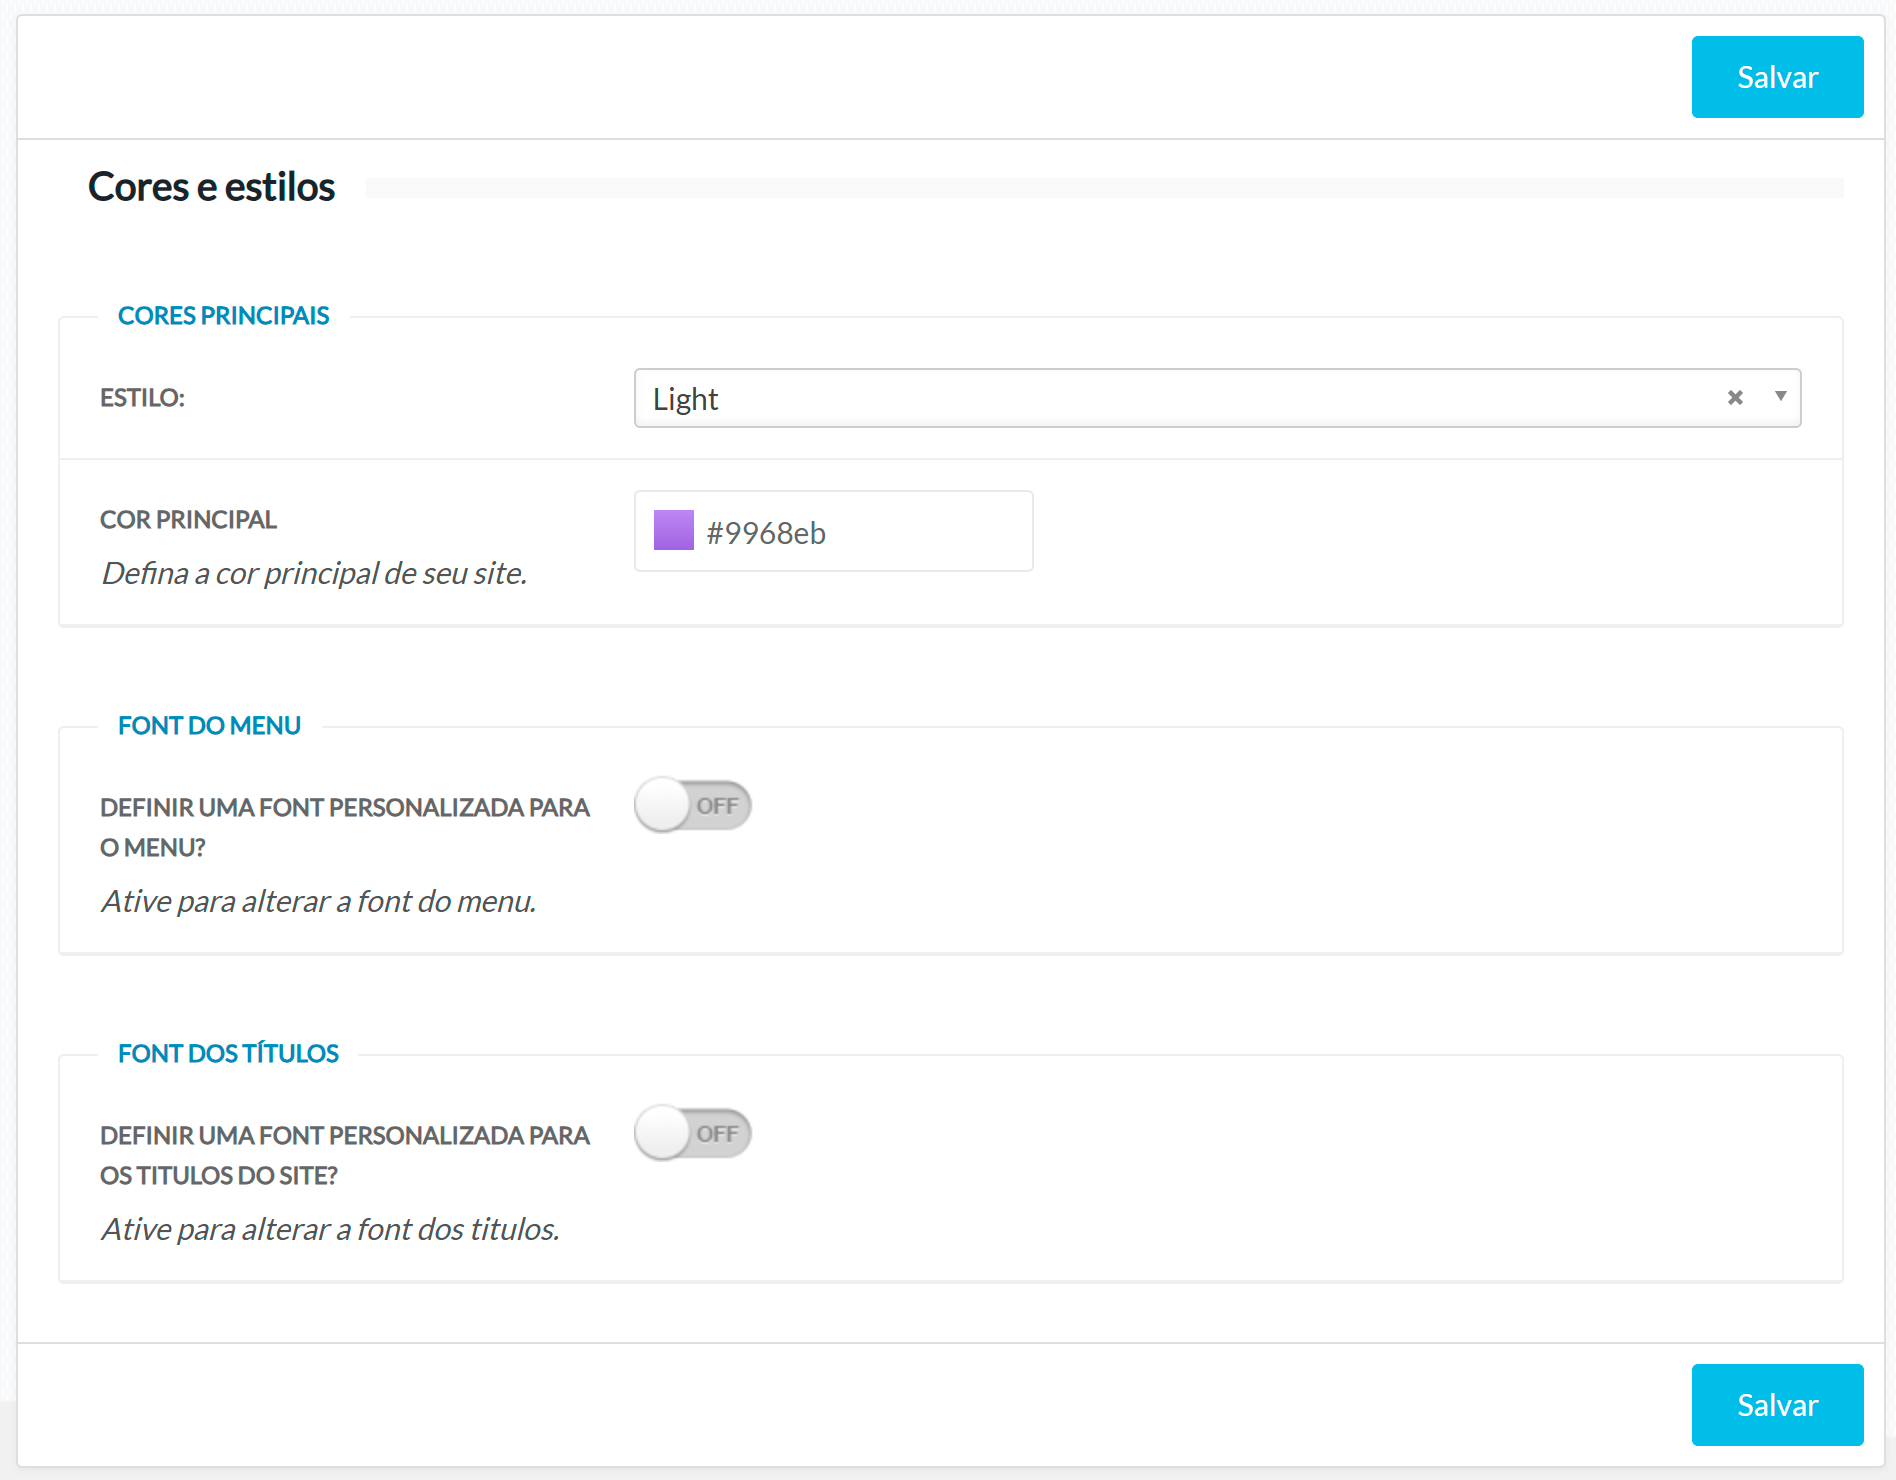
Task: Open the purple color swatch picker
Action: (x=673, y=531)
